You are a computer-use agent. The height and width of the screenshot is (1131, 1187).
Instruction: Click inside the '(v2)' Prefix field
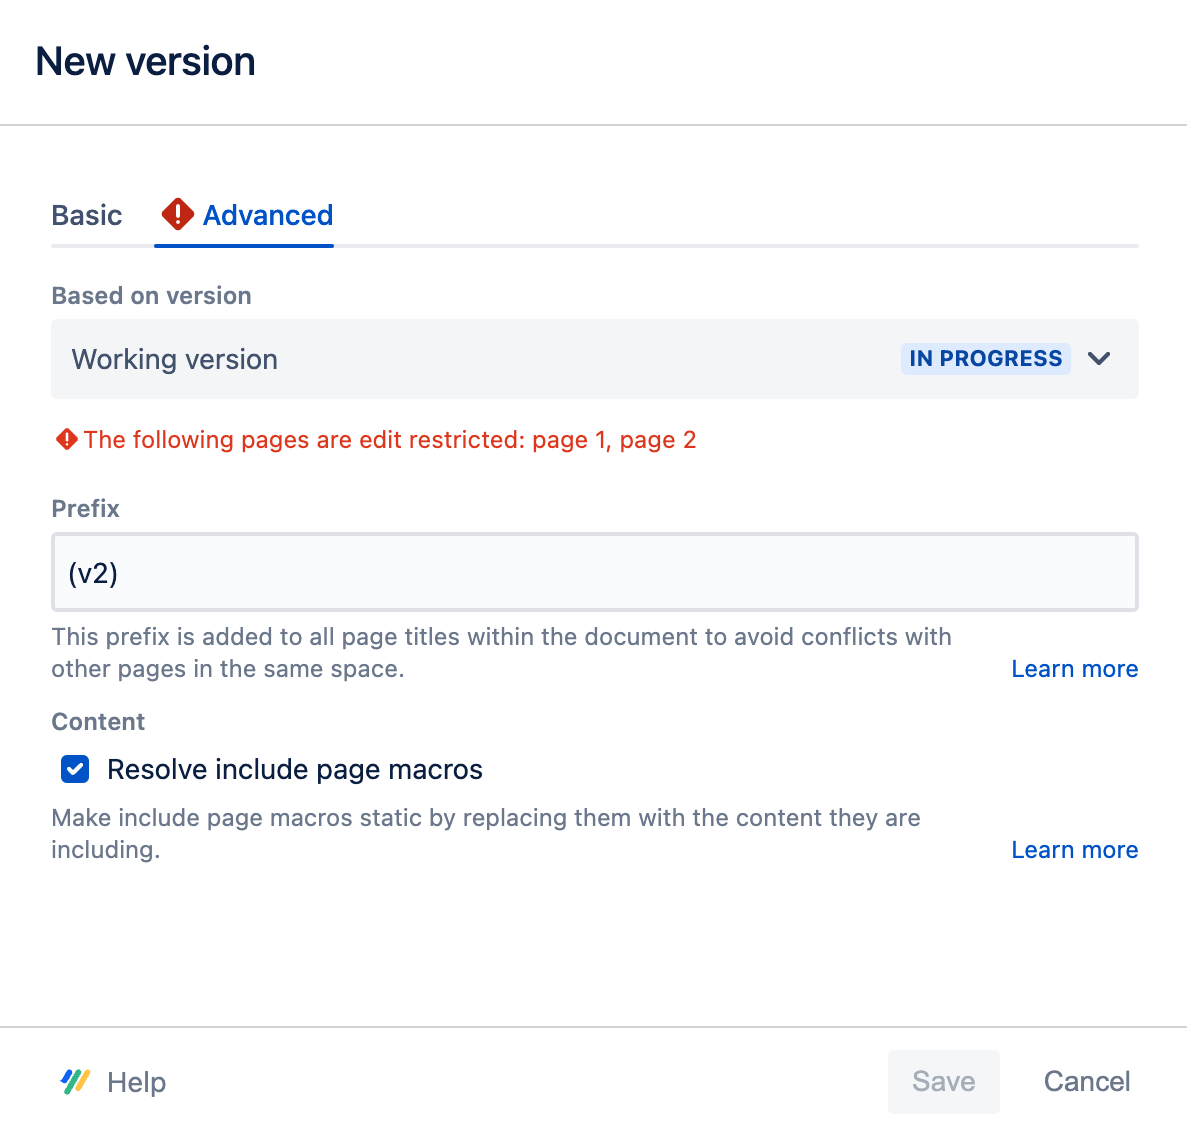coord(594,572)
